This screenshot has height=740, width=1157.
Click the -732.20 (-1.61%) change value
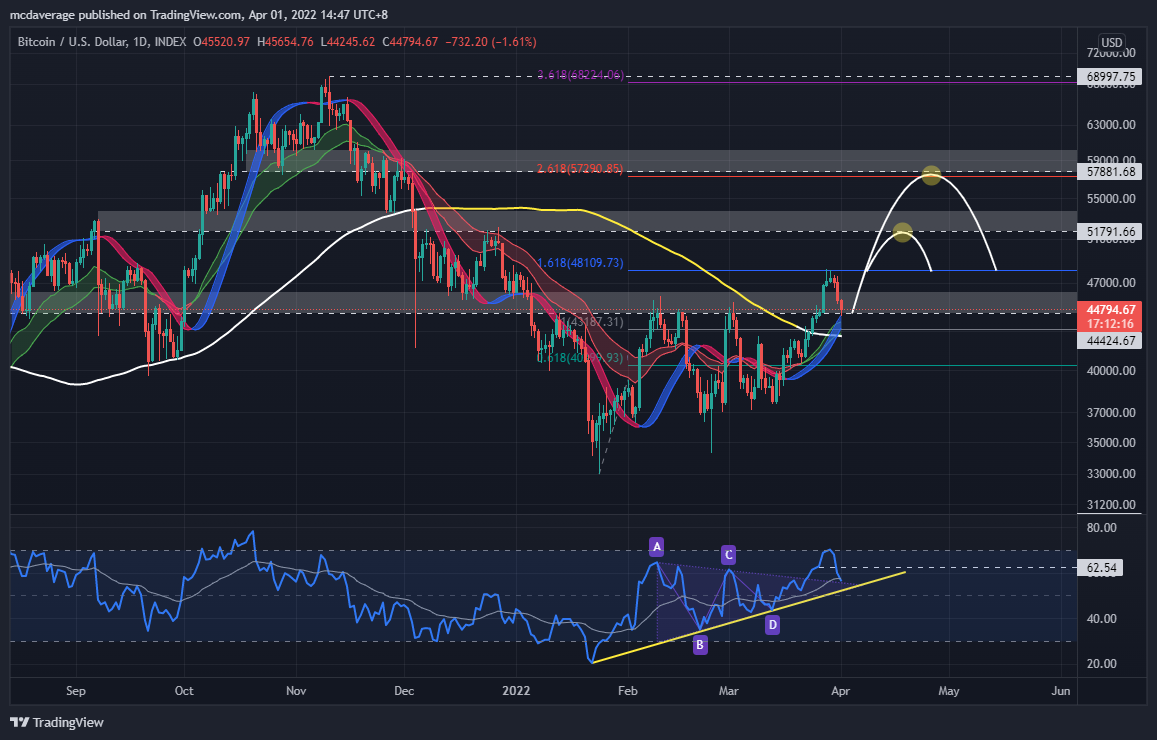tap(491, 42)
